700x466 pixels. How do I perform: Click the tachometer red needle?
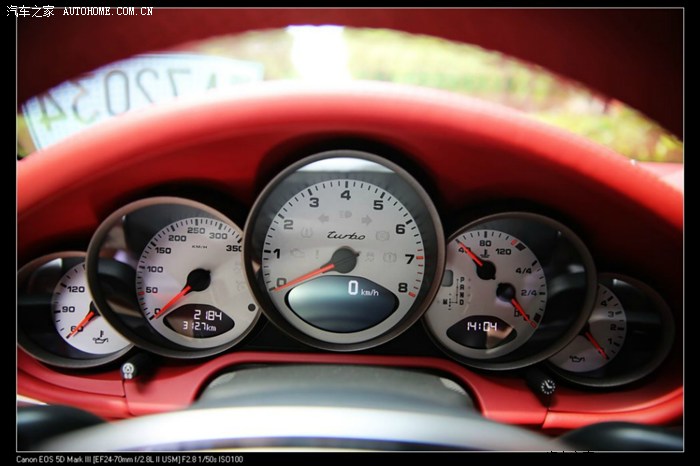[x=308, y=274]
